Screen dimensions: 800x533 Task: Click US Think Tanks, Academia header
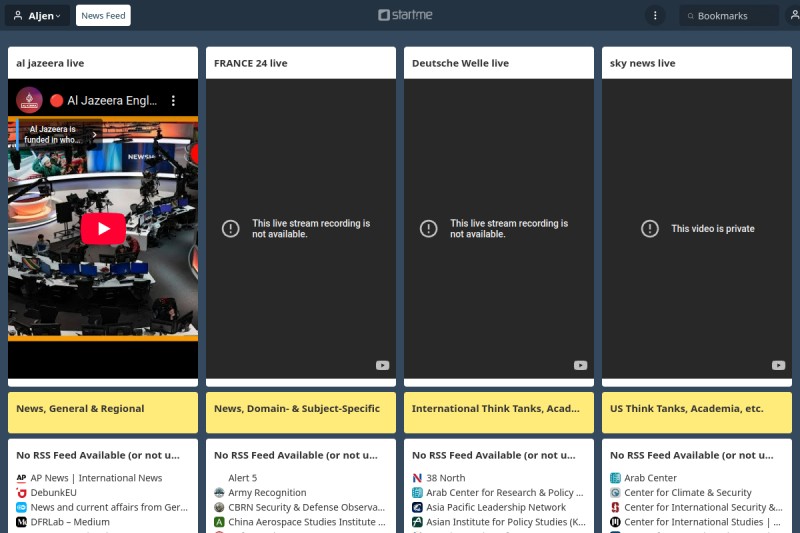(x=687, y=409)
